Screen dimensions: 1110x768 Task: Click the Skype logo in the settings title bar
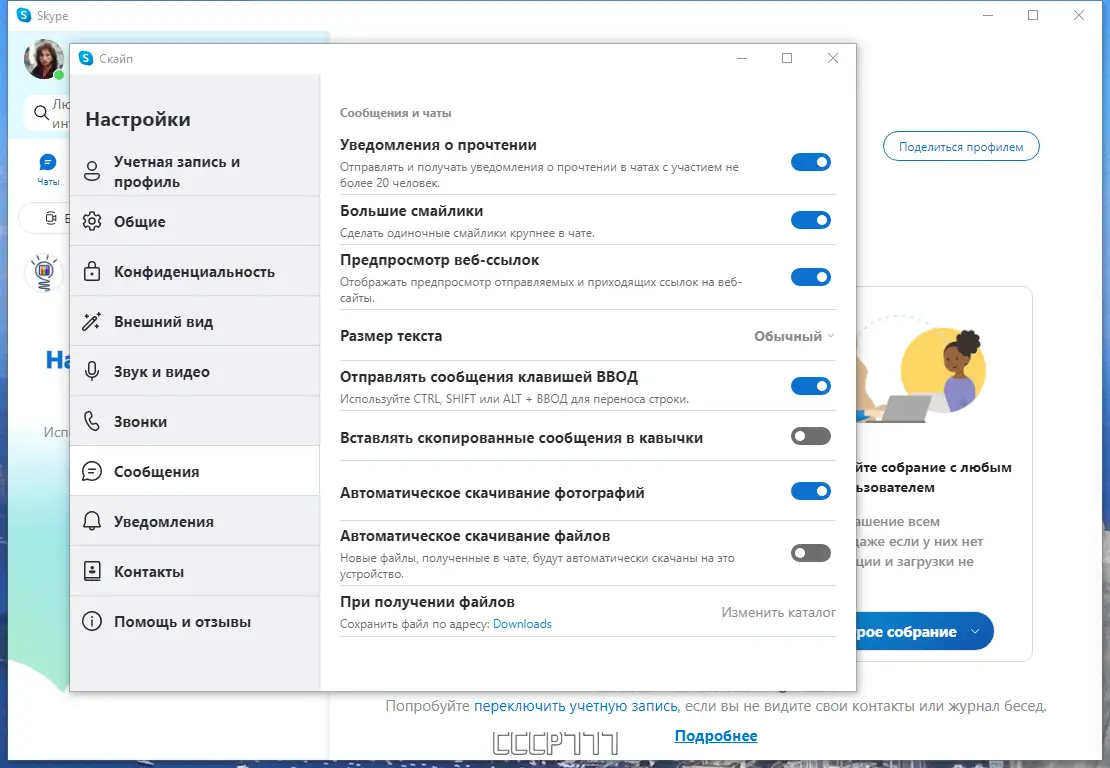coord(85,58)
